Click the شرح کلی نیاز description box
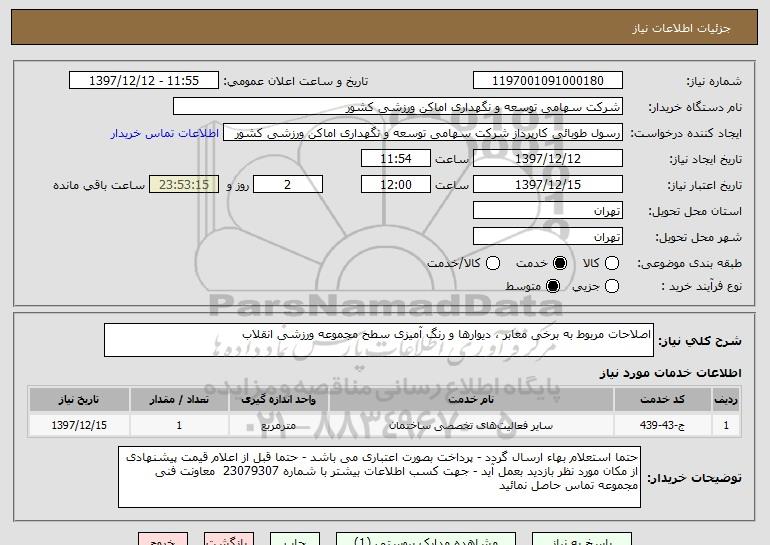The height and width of the screenshot is (545, 770). pyautogui.click(x=379, y=340)
